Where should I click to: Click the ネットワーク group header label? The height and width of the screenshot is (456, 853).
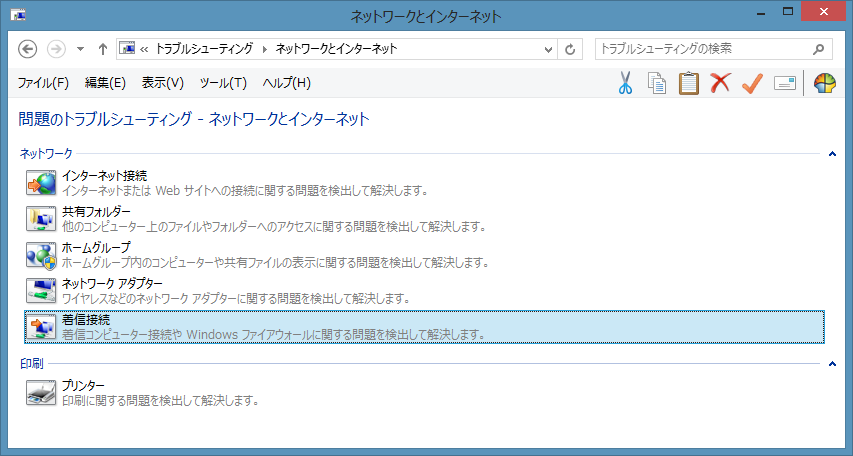[46, 153]
